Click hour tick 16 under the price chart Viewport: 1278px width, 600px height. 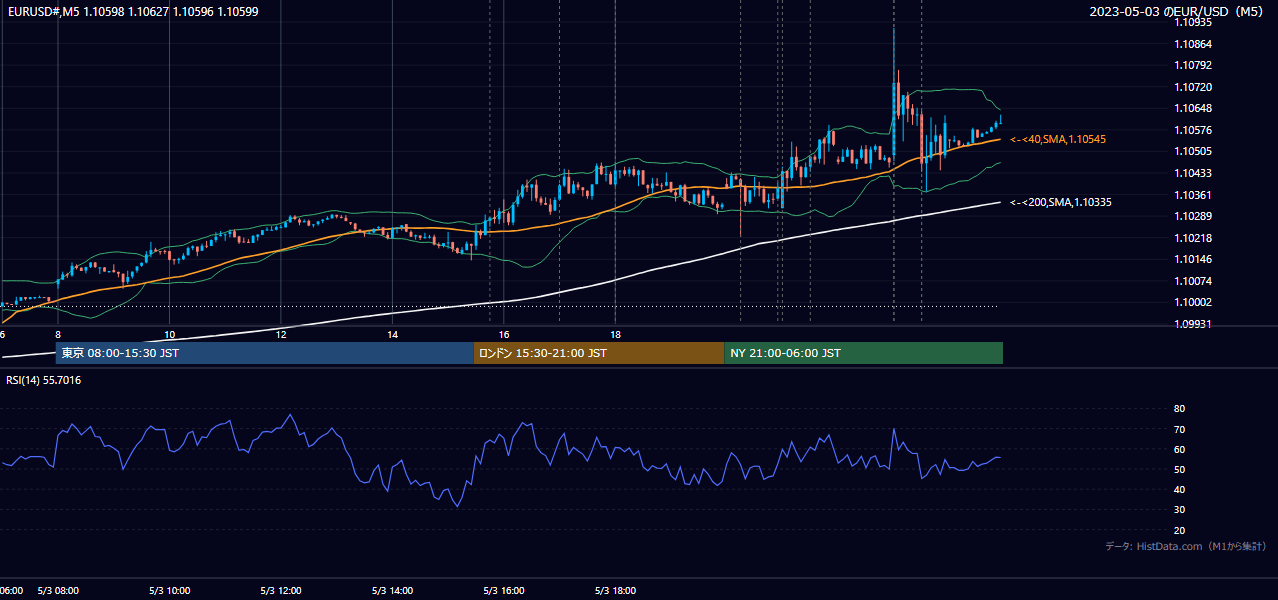[x=504, y=334]
